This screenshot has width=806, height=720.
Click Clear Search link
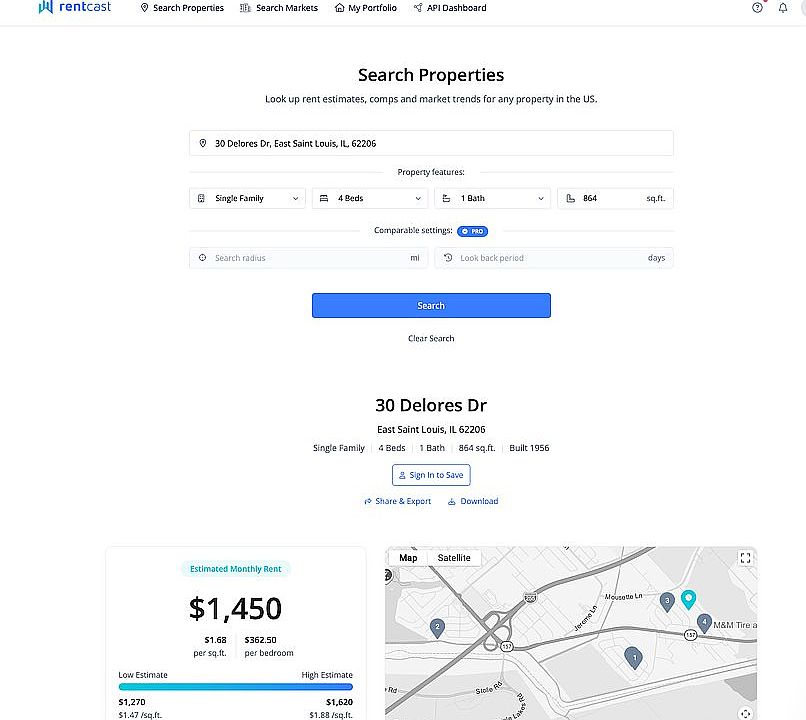click(431, 339)
